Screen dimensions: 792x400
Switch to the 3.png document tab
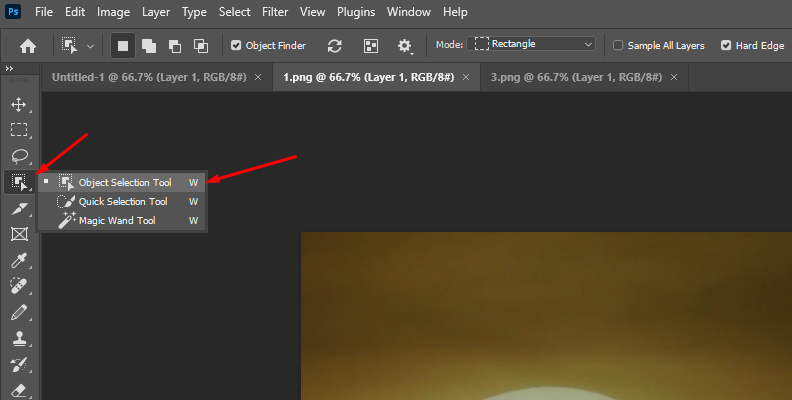[x=576, y=77]
